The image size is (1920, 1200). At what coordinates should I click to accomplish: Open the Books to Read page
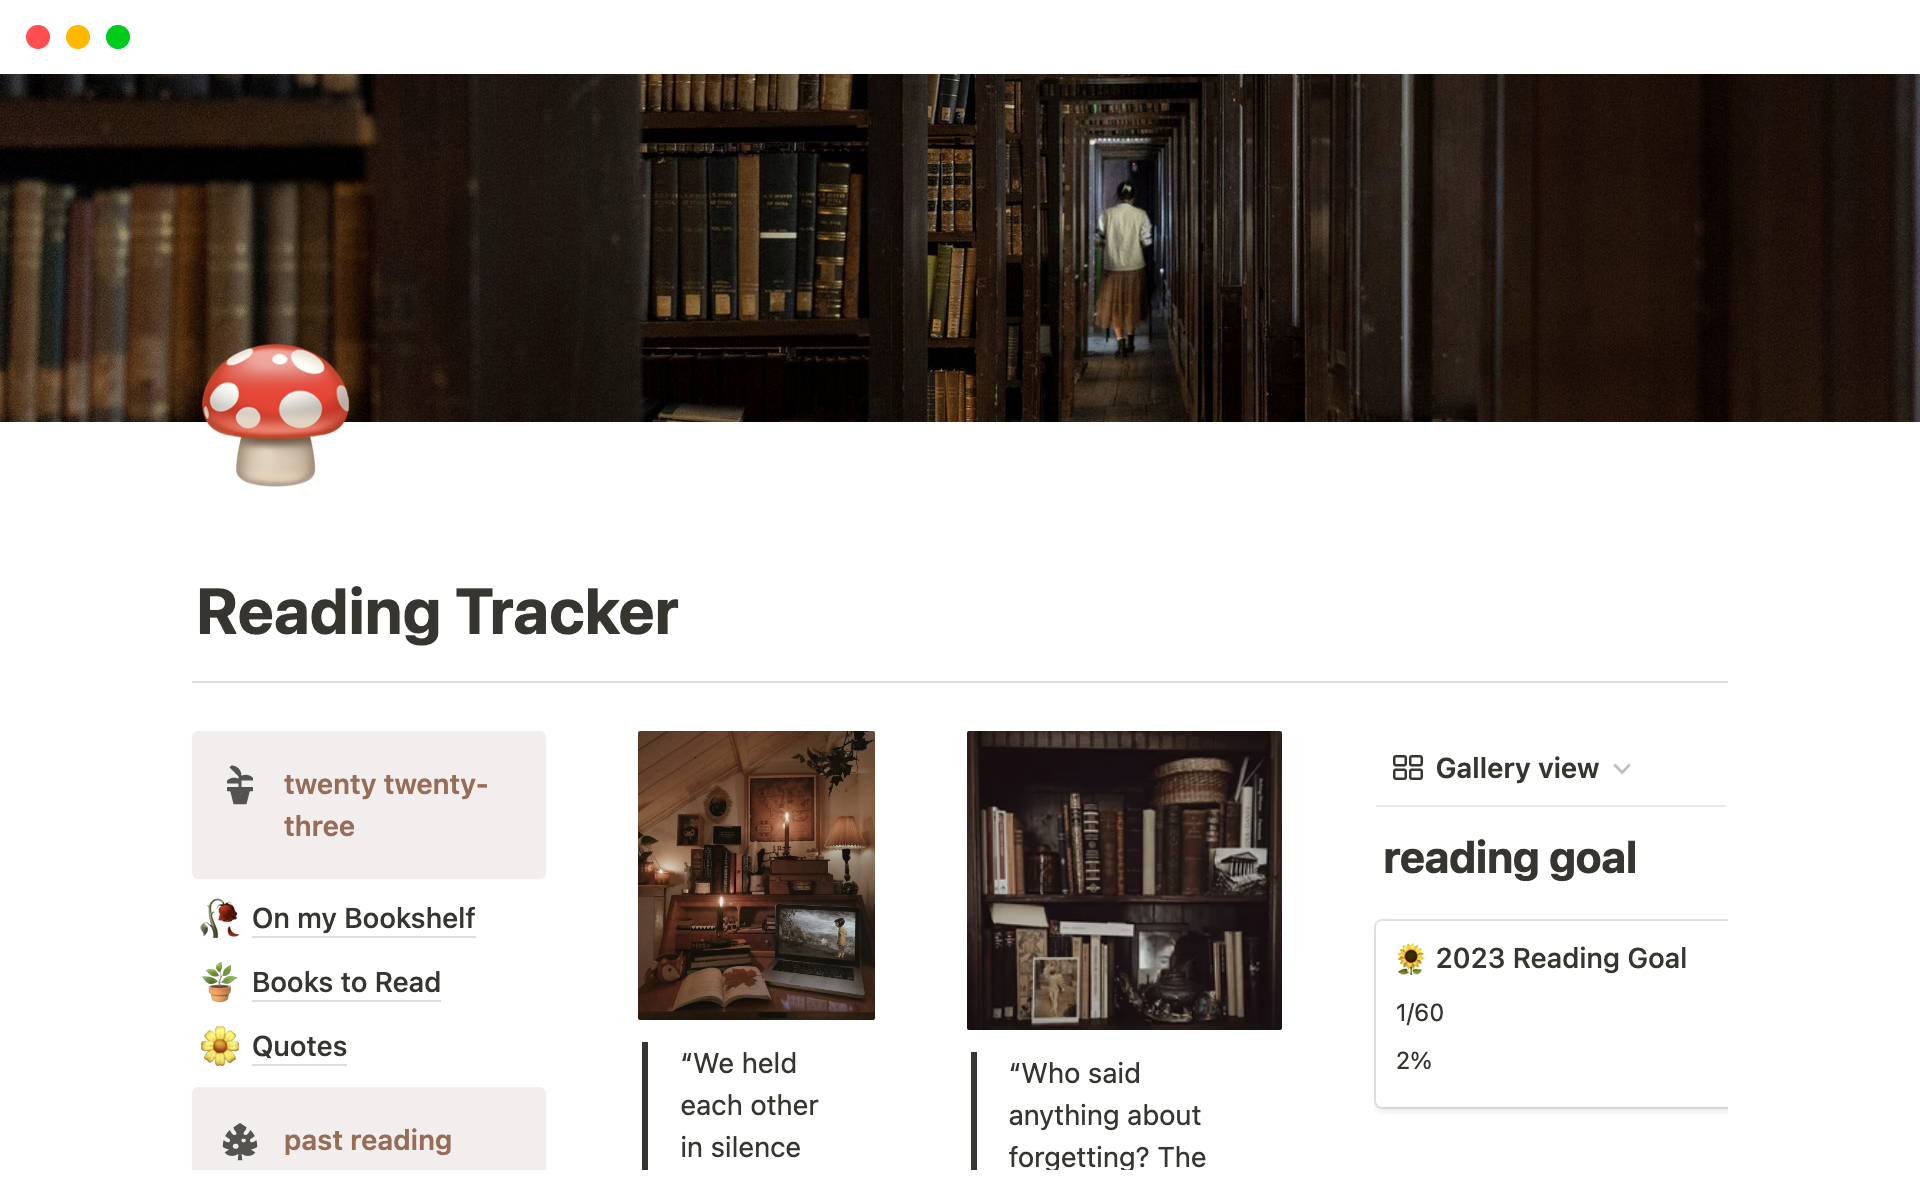(x=346, y=982)
